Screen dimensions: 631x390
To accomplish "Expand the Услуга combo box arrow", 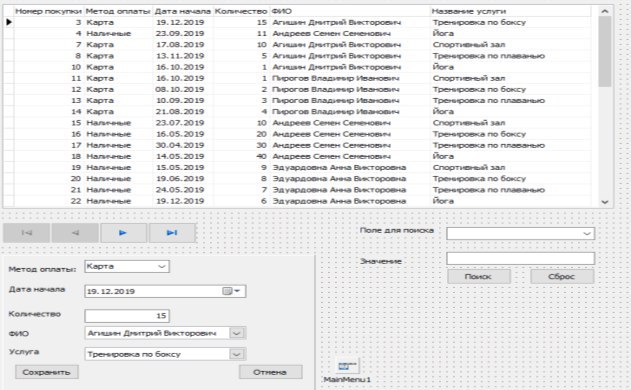I will coord(237,354).
